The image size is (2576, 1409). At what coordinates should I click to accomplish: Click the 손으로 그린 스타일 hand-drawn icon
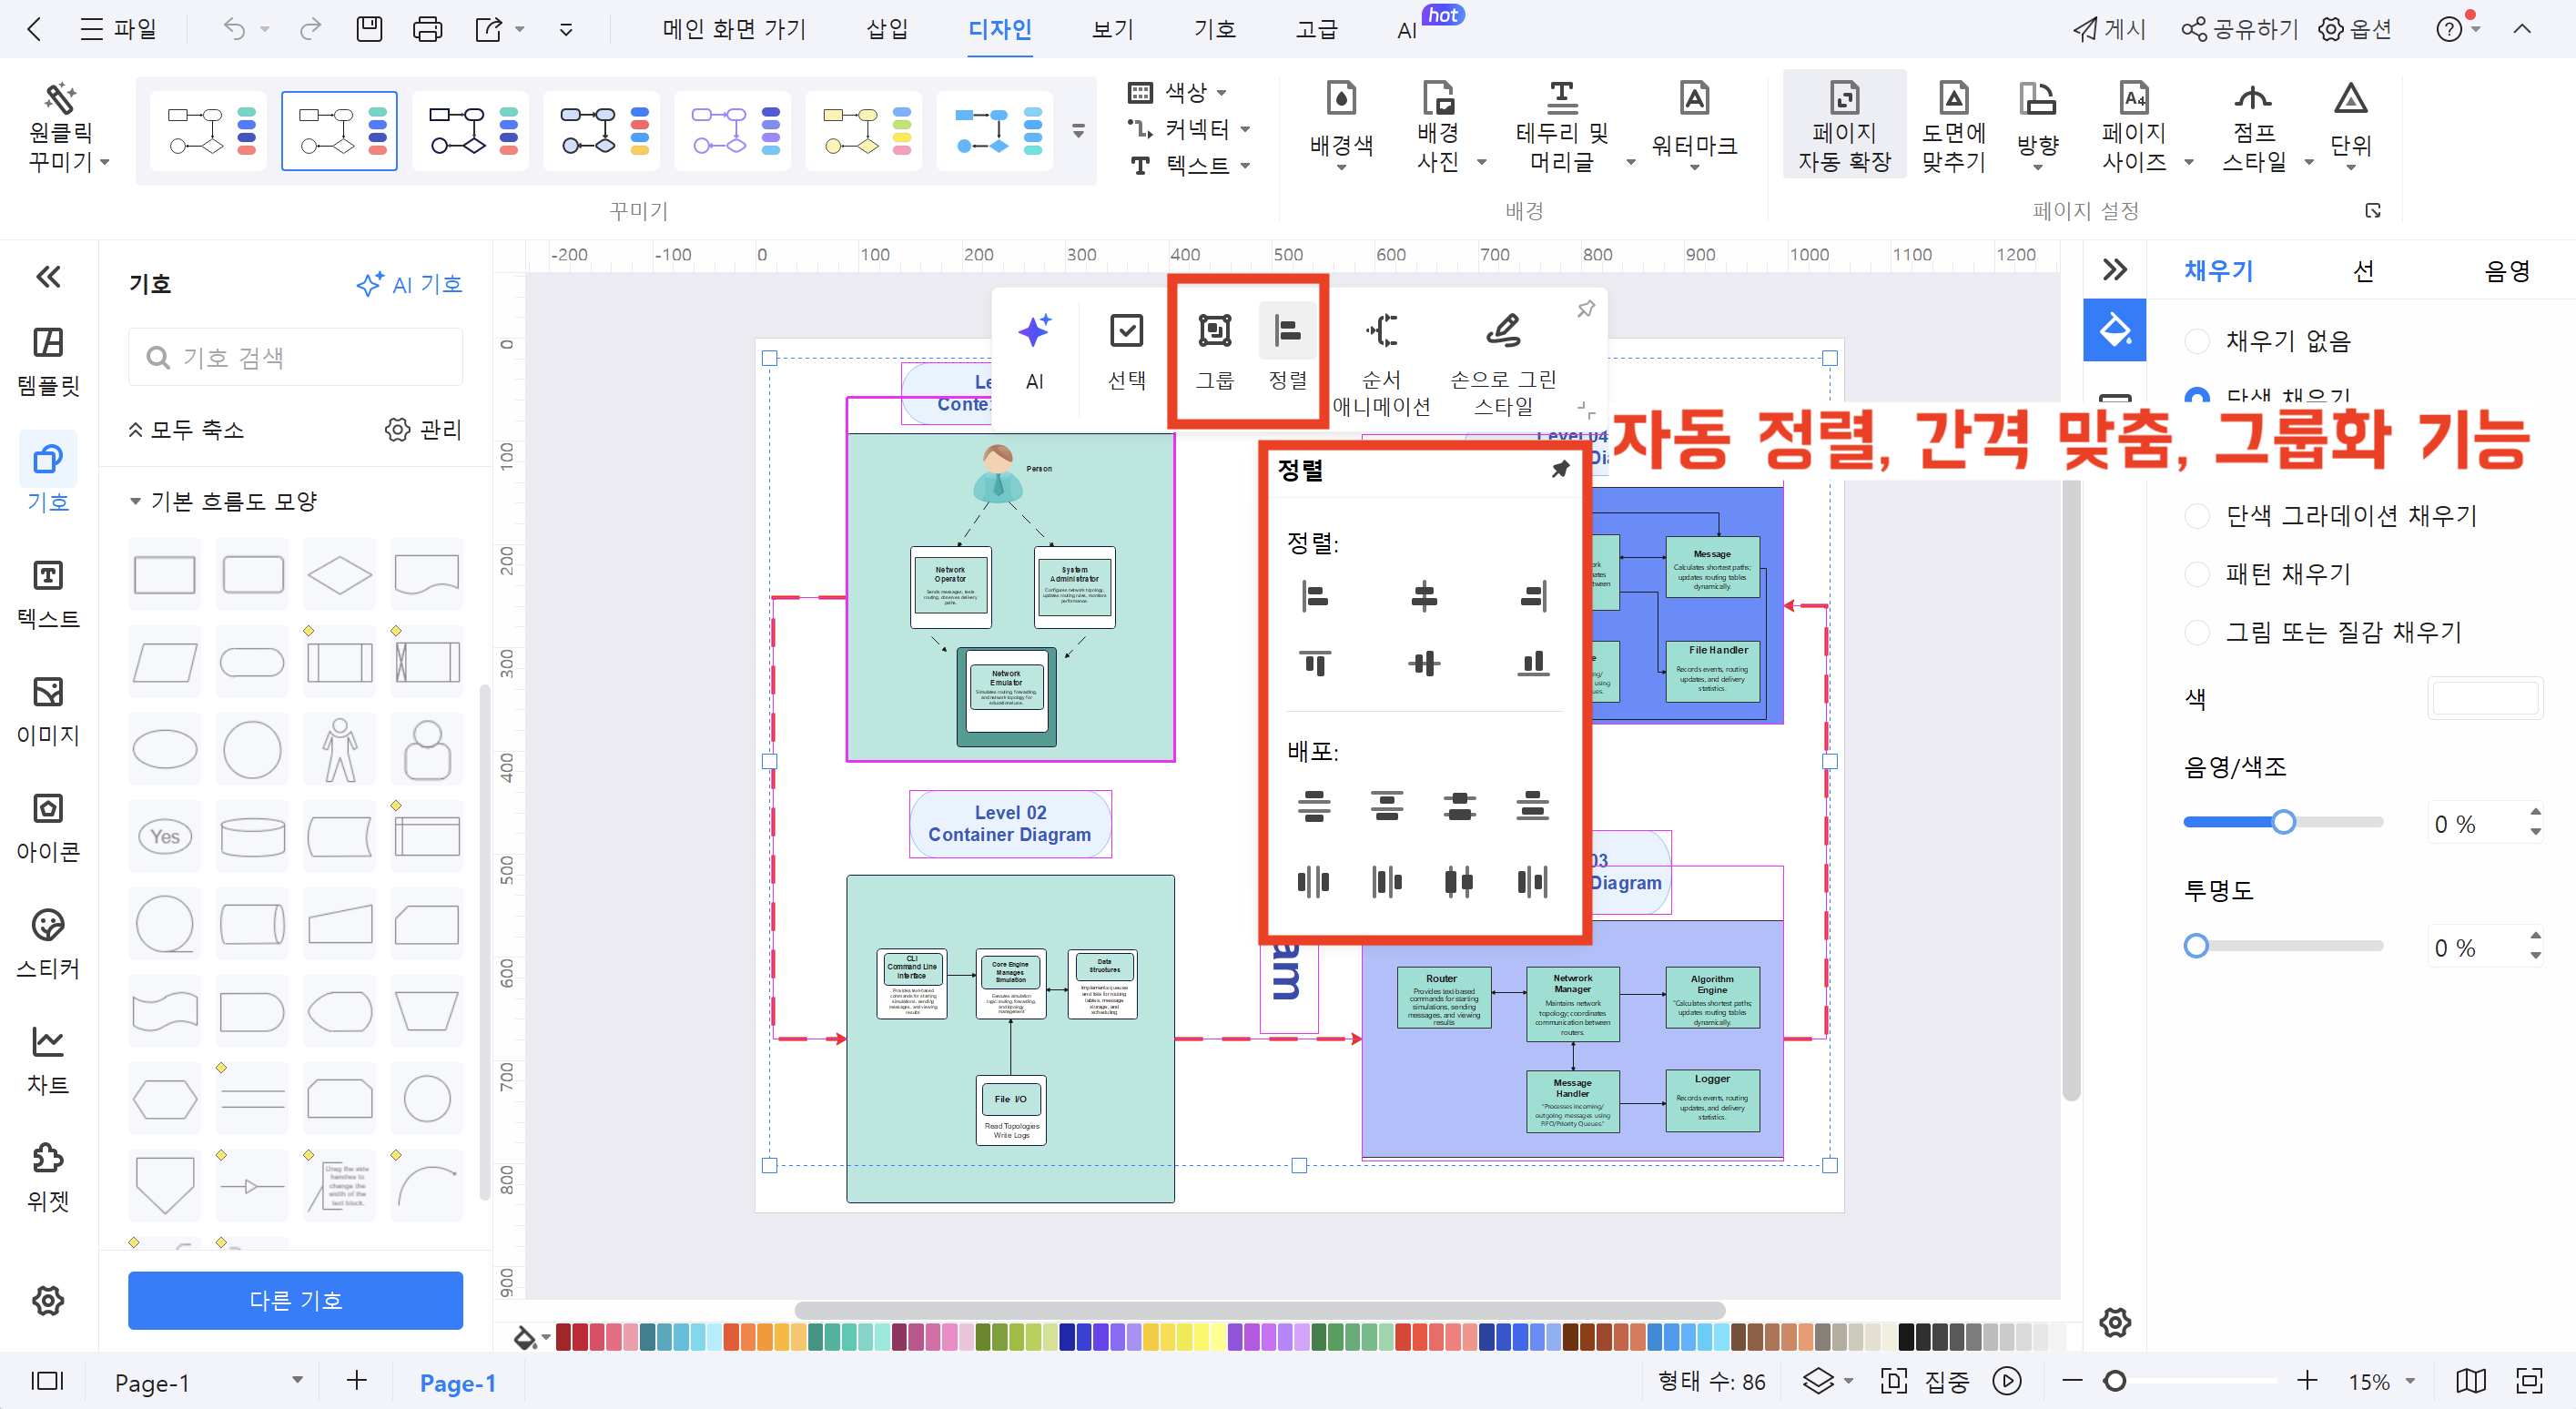(1502, 331)
